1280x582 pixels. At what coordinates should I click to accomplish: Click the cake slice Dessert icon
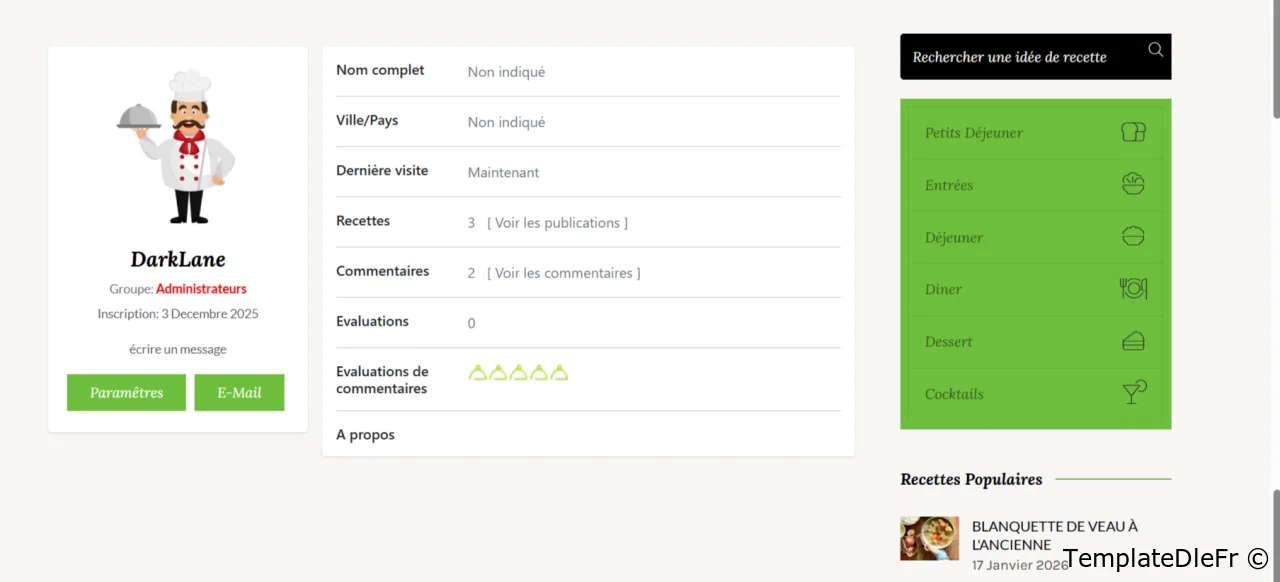[1132, 341]
